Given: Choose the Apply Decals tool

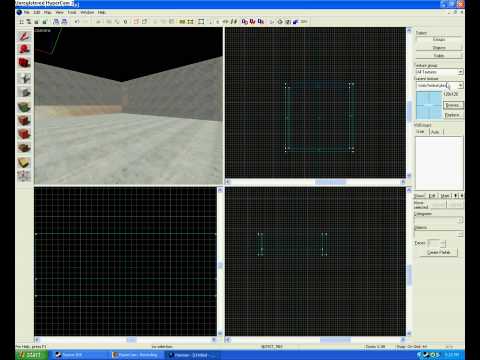Looking at the screenshot, I should (x=24, y=134).
